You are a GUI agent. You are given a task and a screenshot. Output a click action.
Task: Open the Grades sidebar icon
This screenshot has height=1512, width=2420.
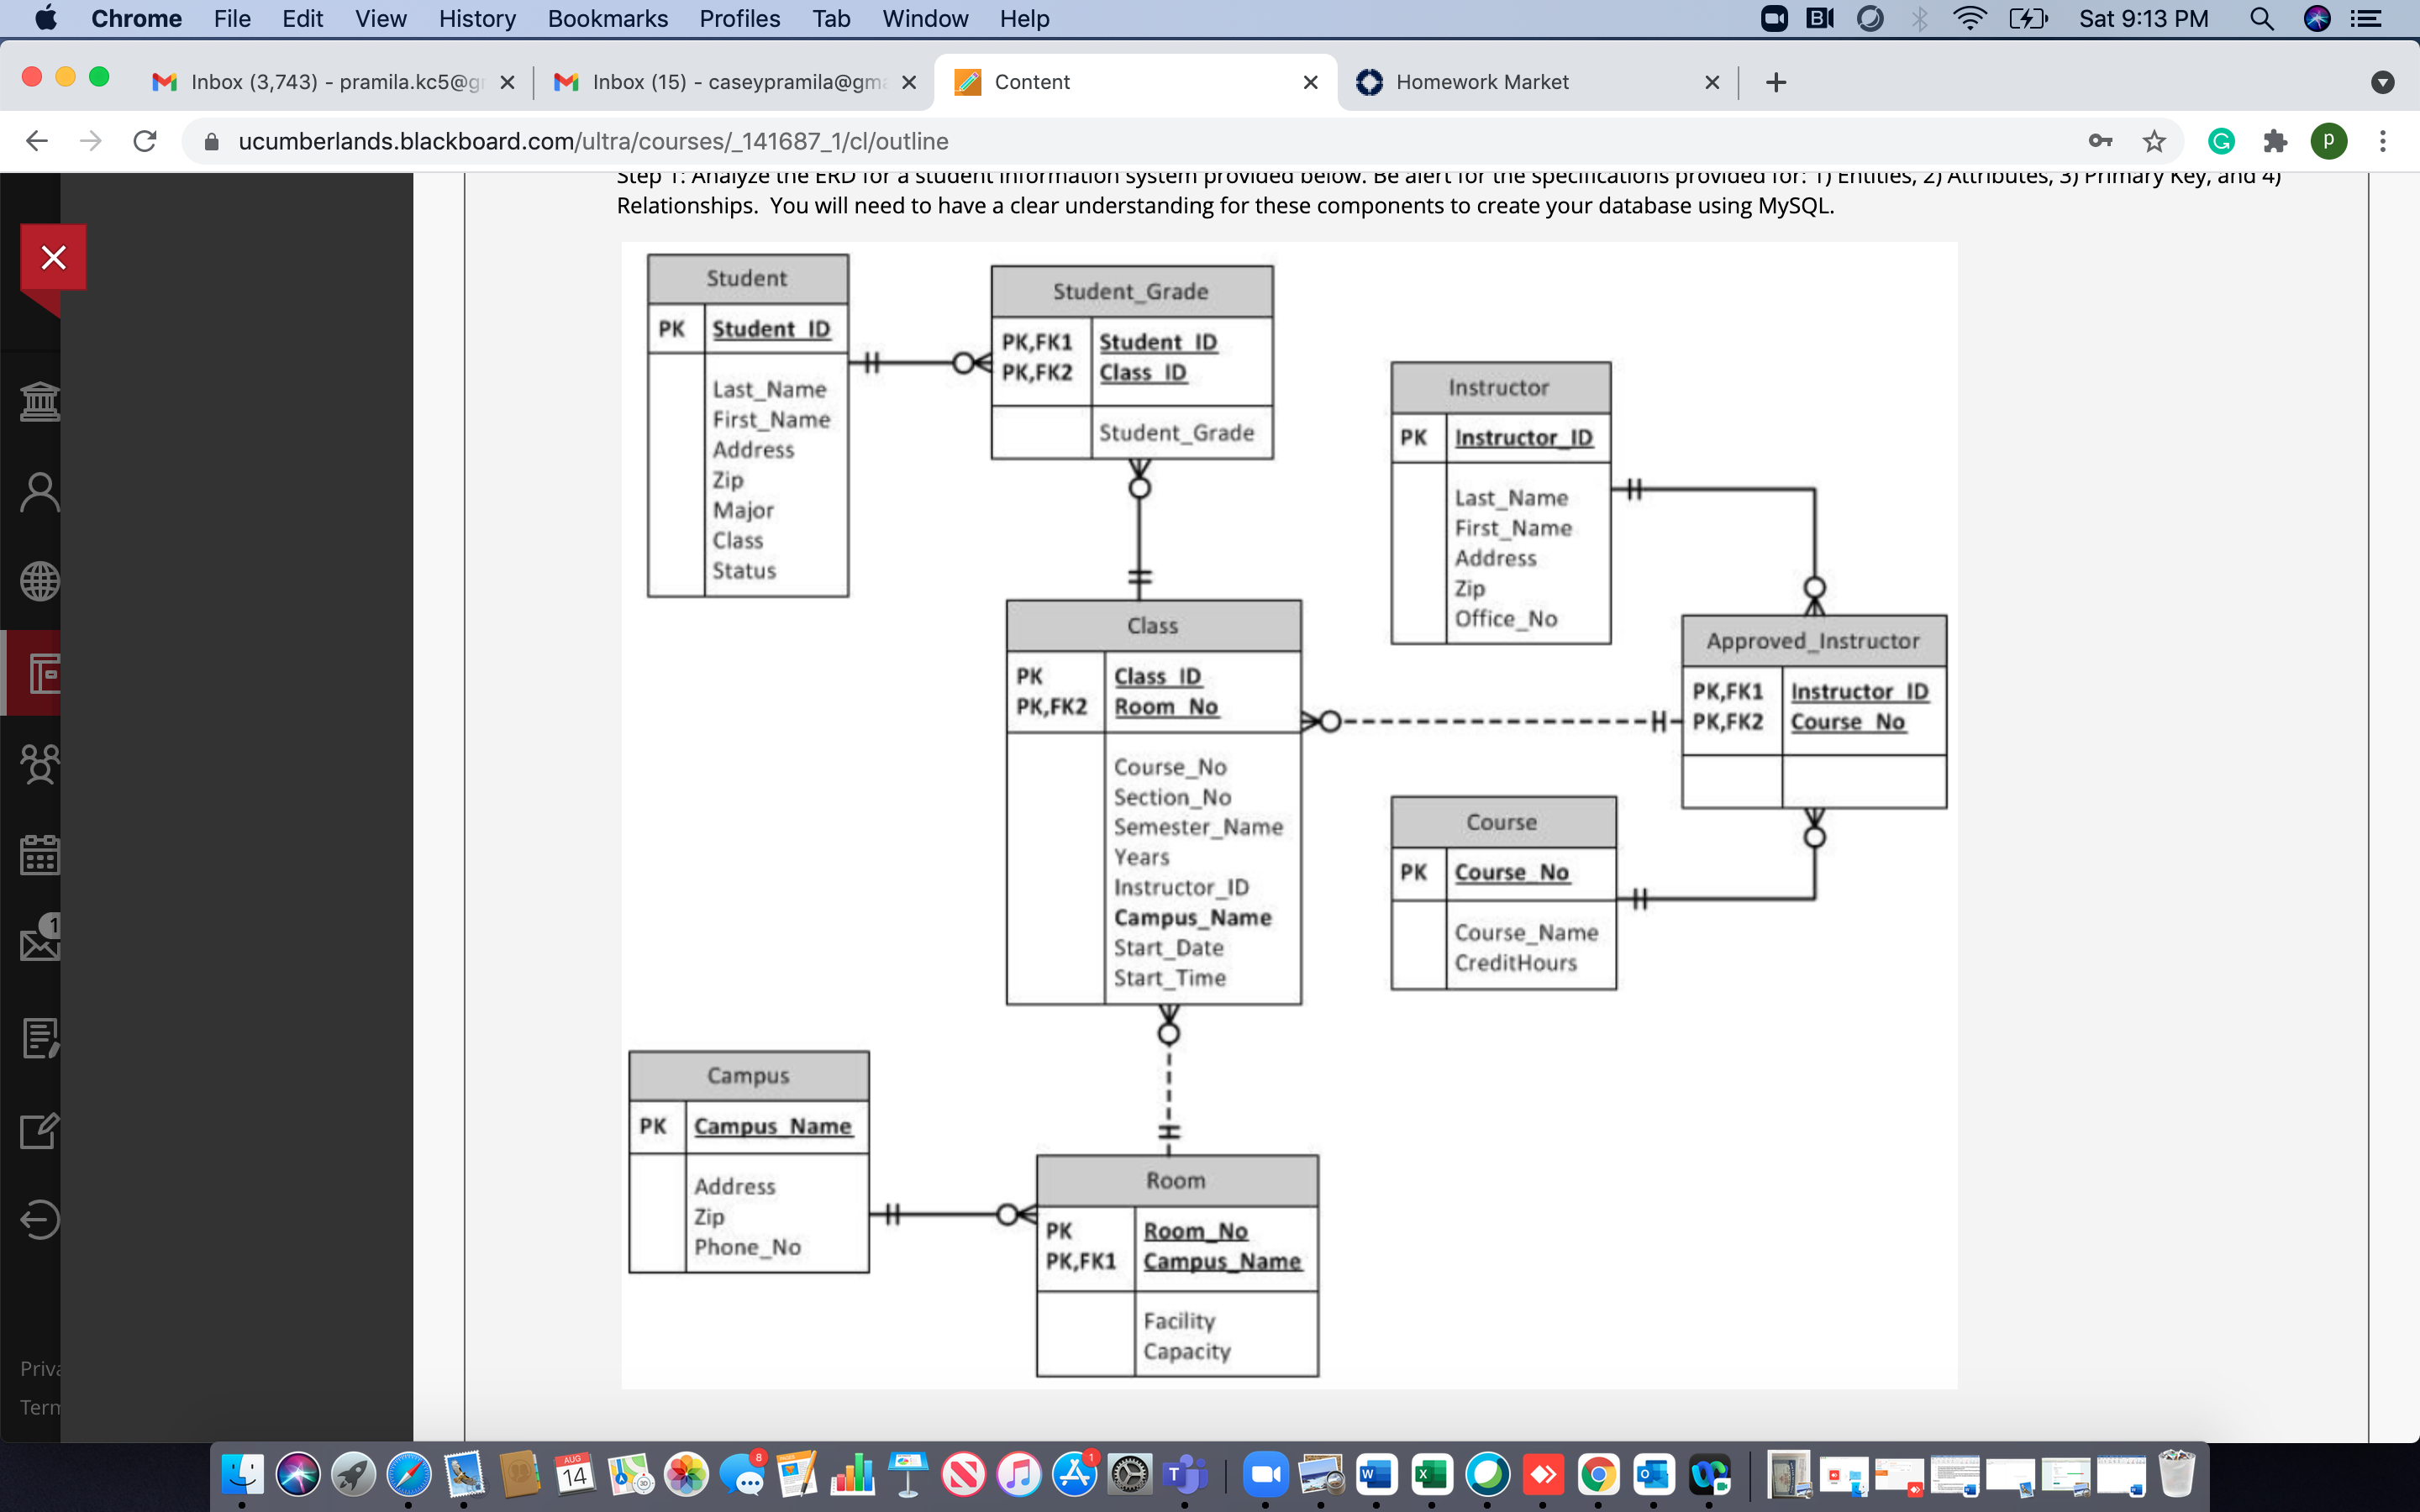point(40,1038)
